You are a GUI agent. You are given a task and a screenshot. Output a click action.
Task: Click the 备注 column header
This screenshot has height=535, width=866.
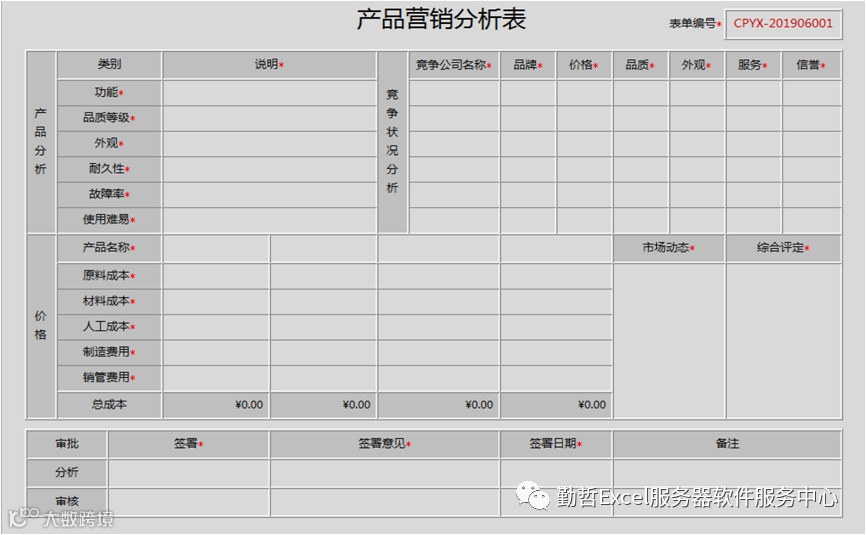click(x=727, y=444)
